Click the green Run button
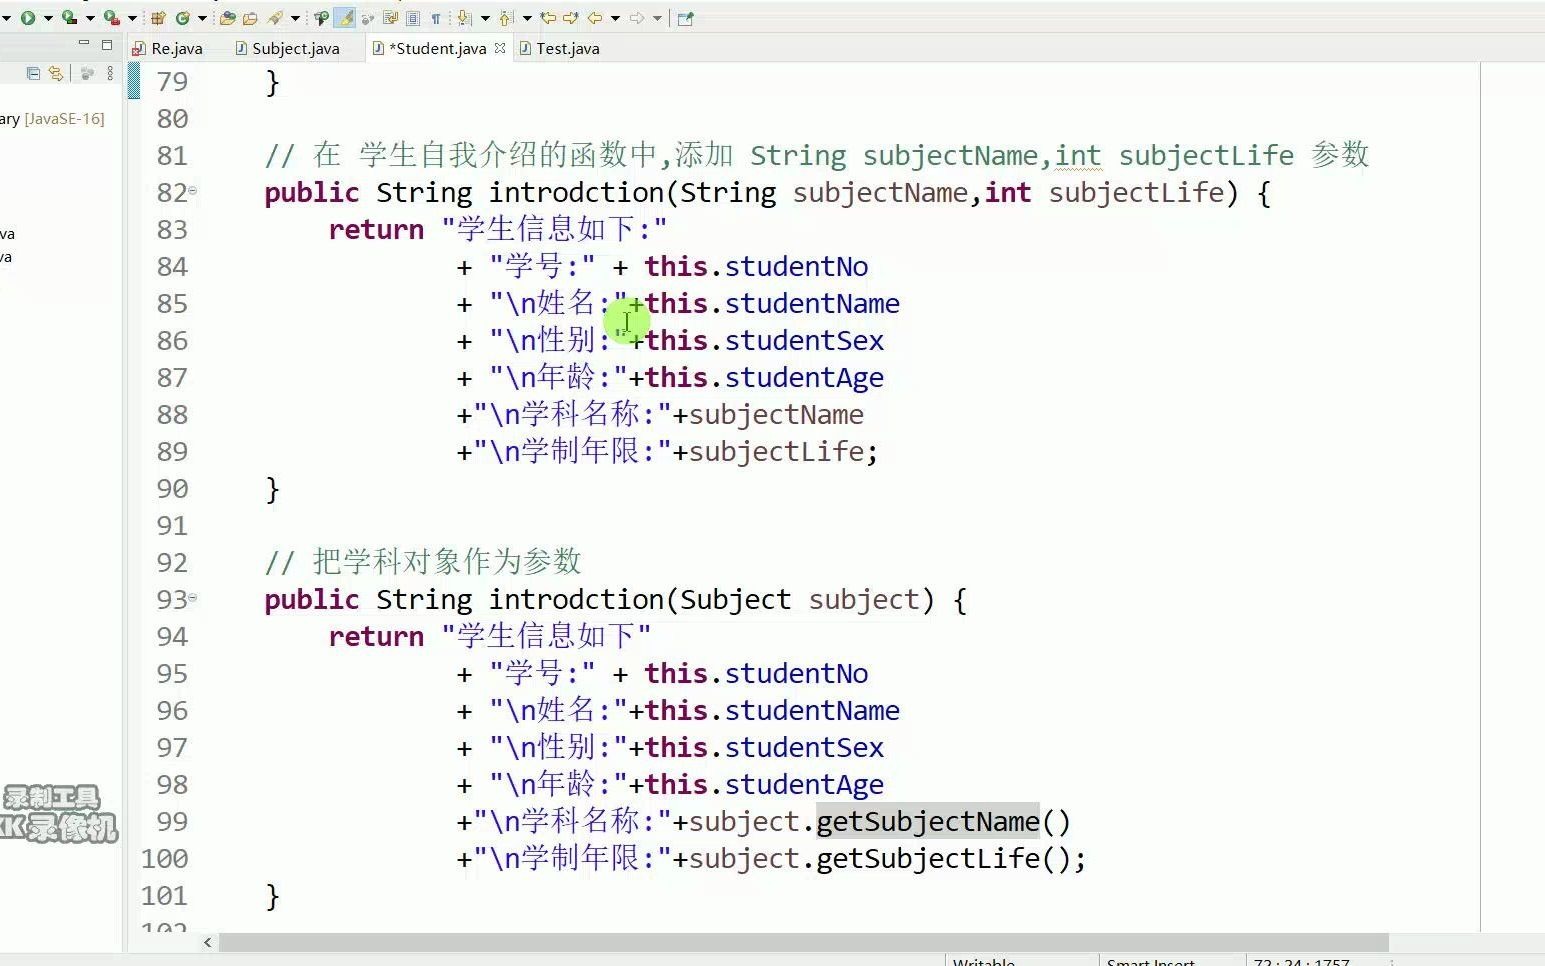The image size is (1545, 966). point(28,18)
